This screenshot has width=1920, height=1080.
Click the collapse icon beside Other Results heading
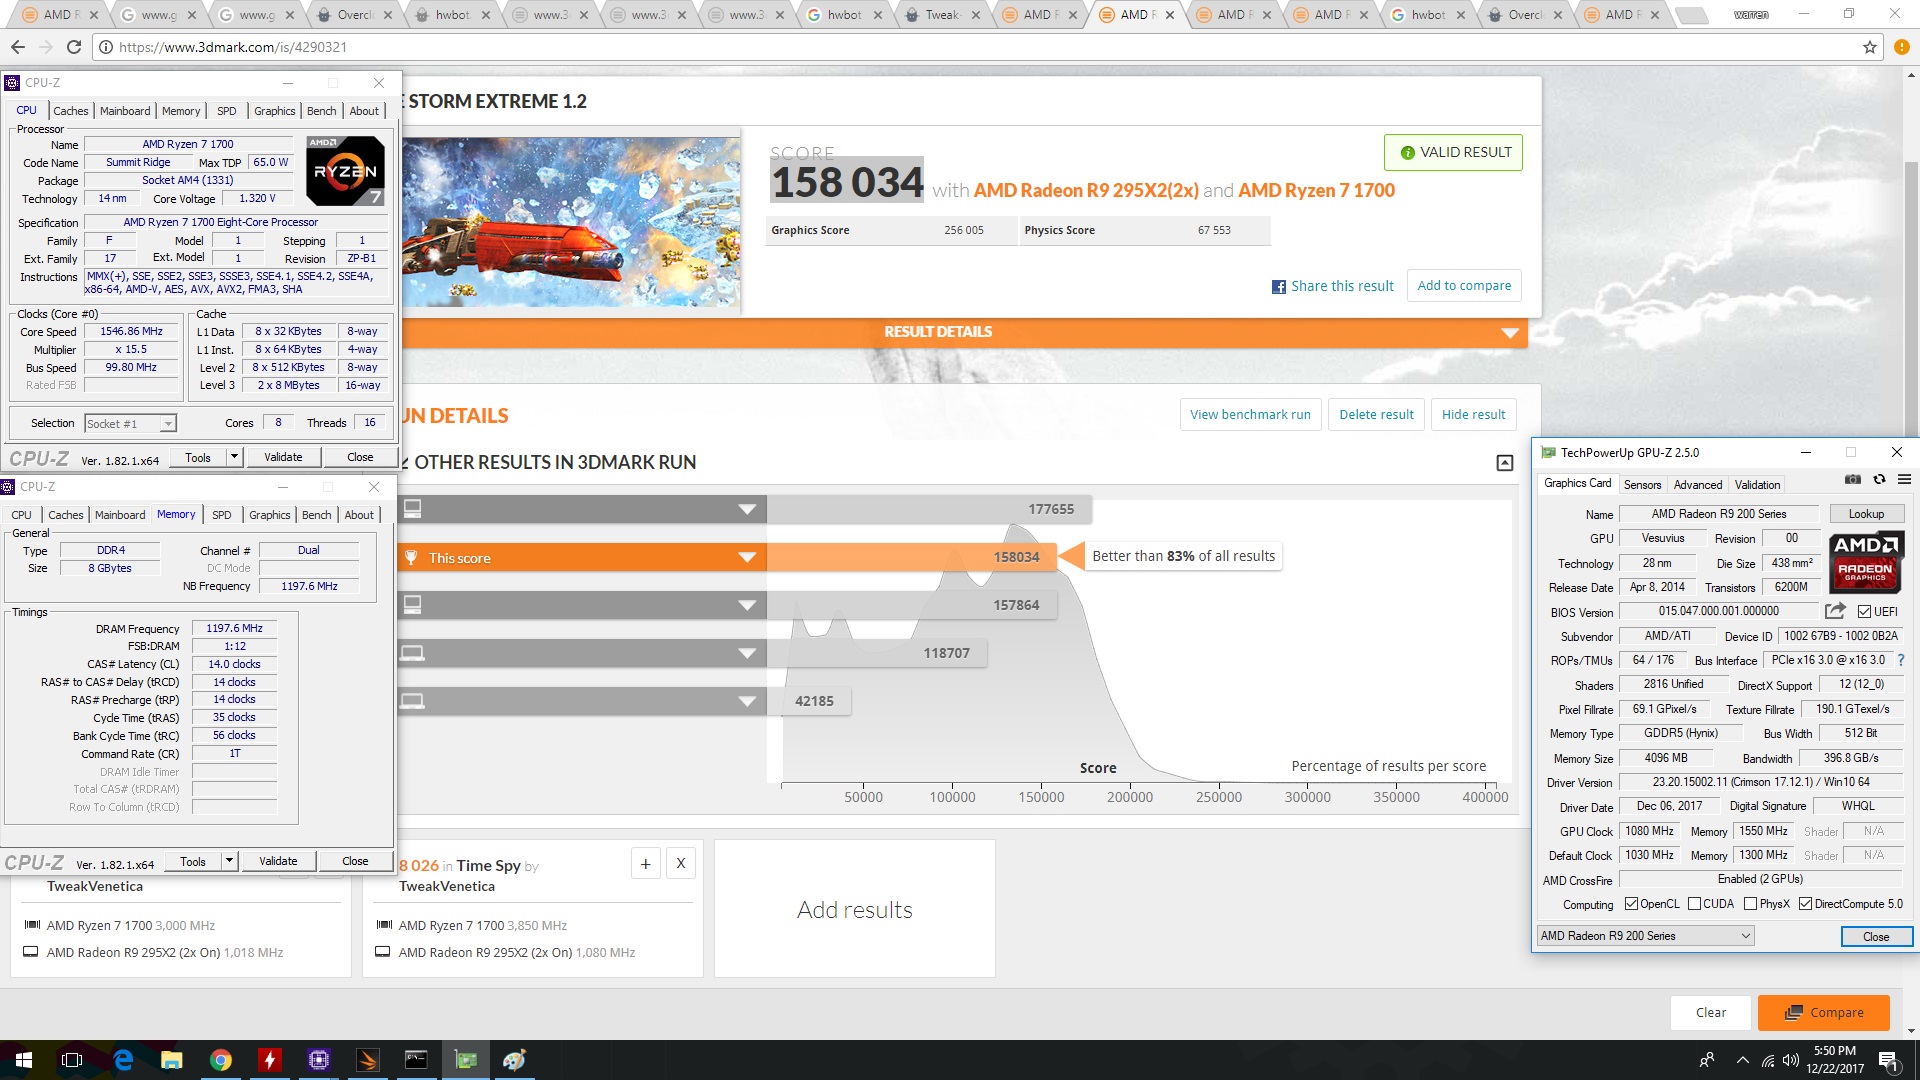[x=1504, y=463]
